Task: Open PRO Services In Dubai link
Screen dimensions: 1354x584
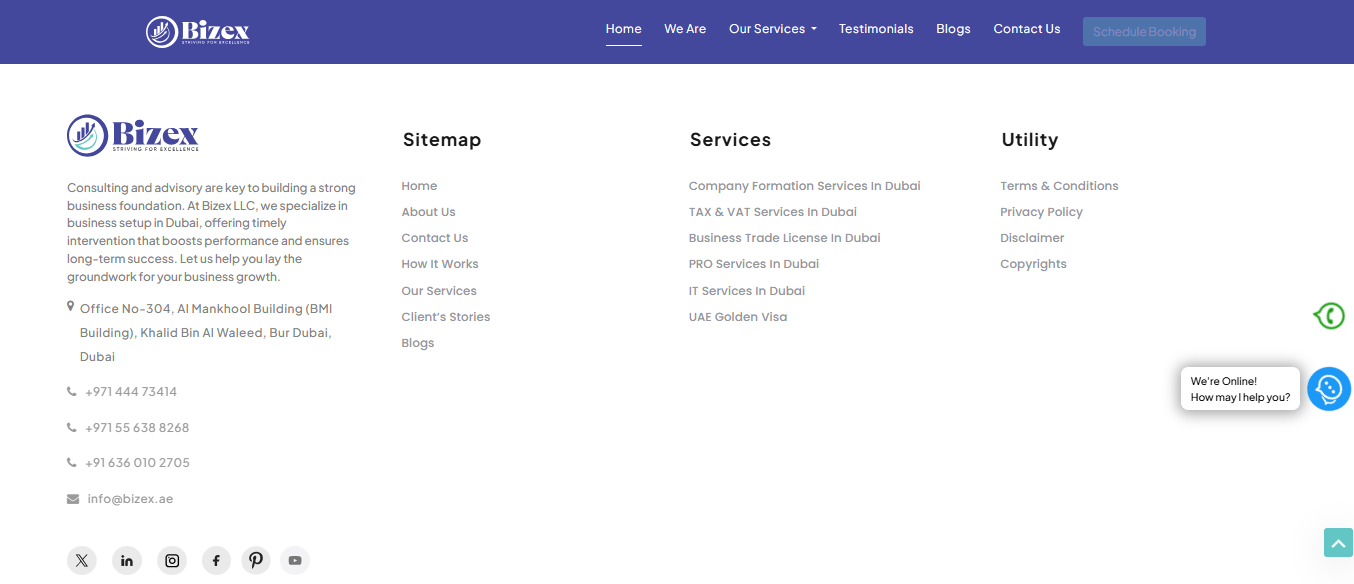Action: [754, 264]
